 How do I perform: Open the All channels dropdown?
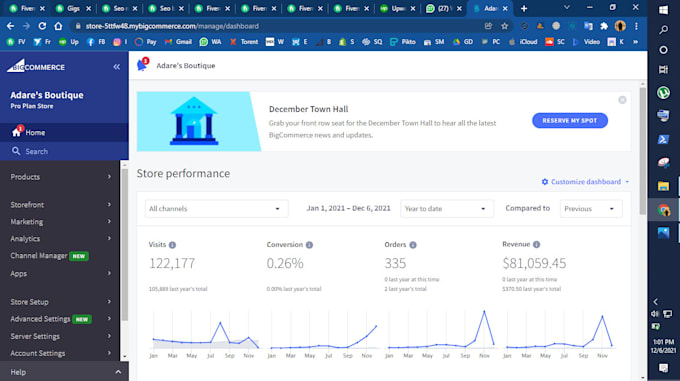pos(216,208)
